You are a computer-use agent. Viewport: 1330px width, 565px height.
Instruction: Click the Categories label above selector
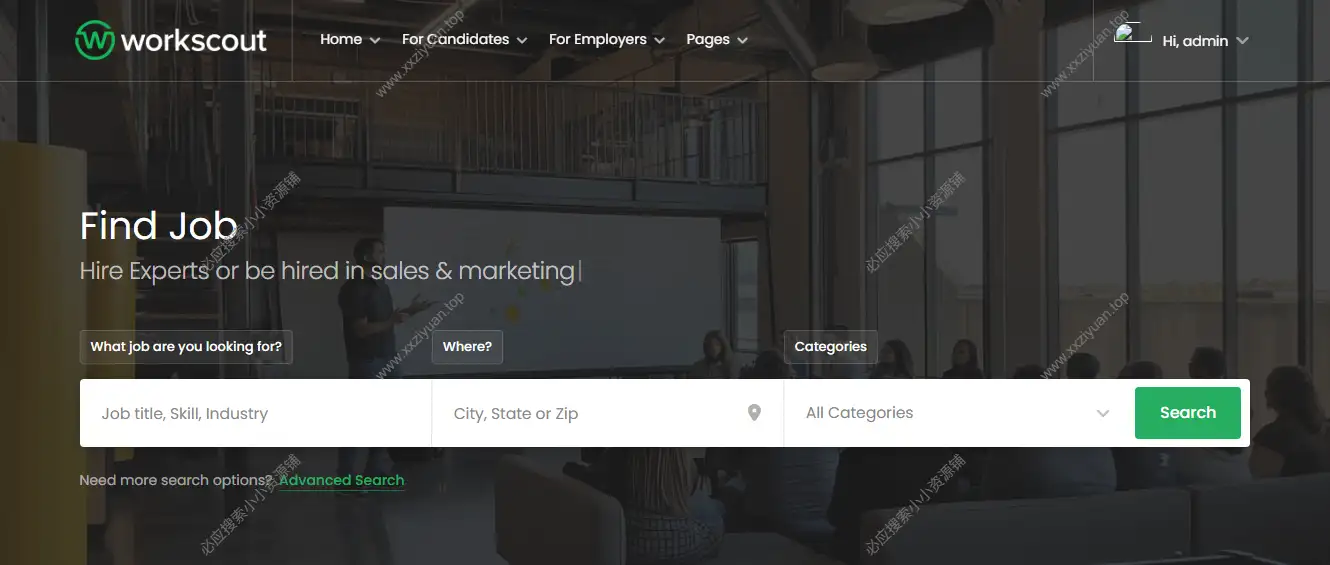(x=831, y=347)
